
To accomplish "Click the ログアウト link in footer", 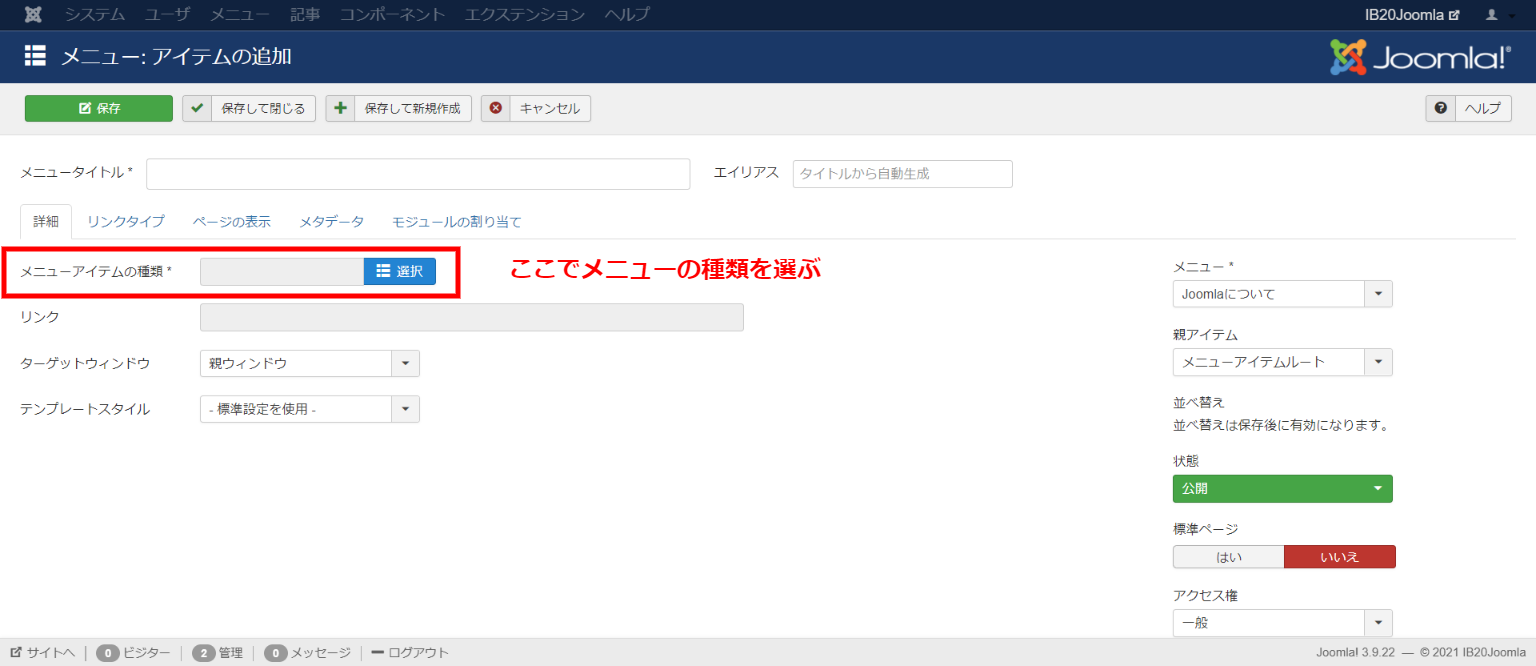I will pos(410,653).
